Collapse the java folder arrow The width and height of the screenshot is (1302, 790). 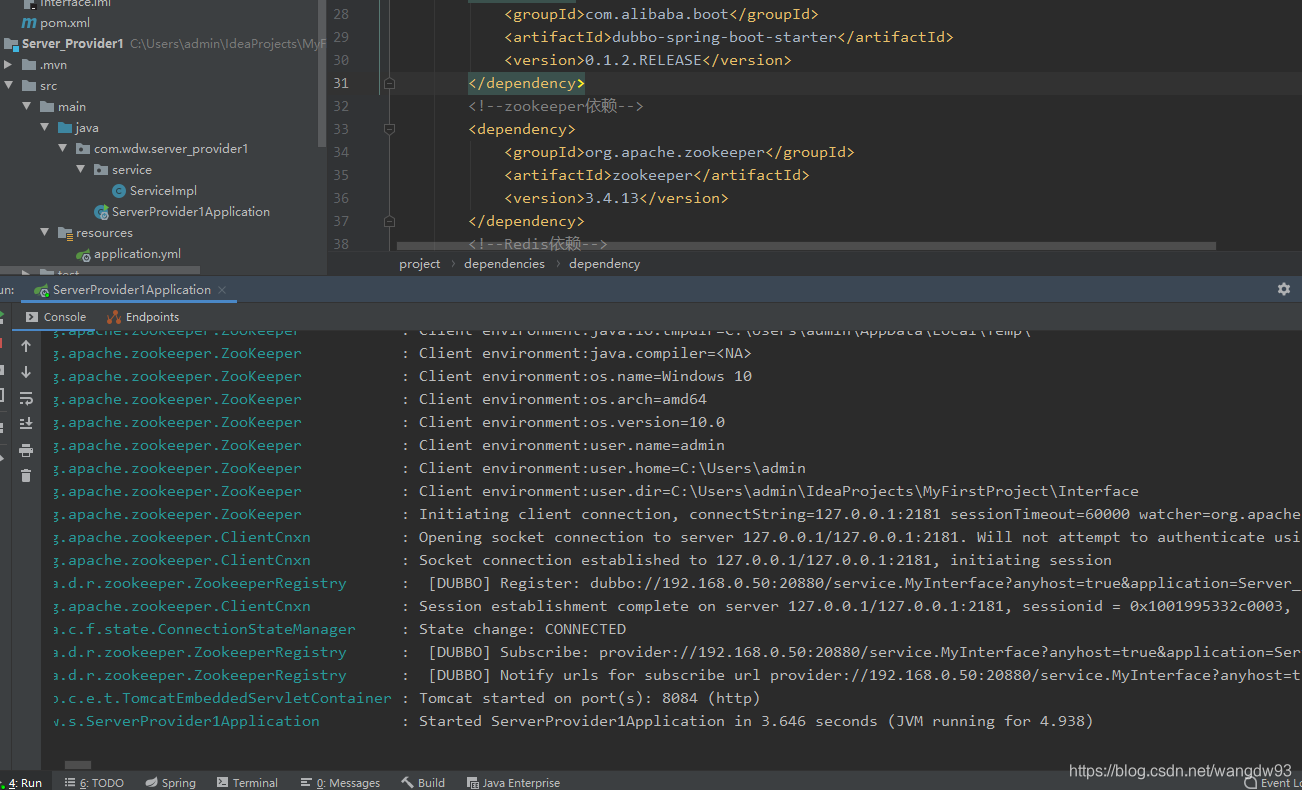(x=44, y=128)
